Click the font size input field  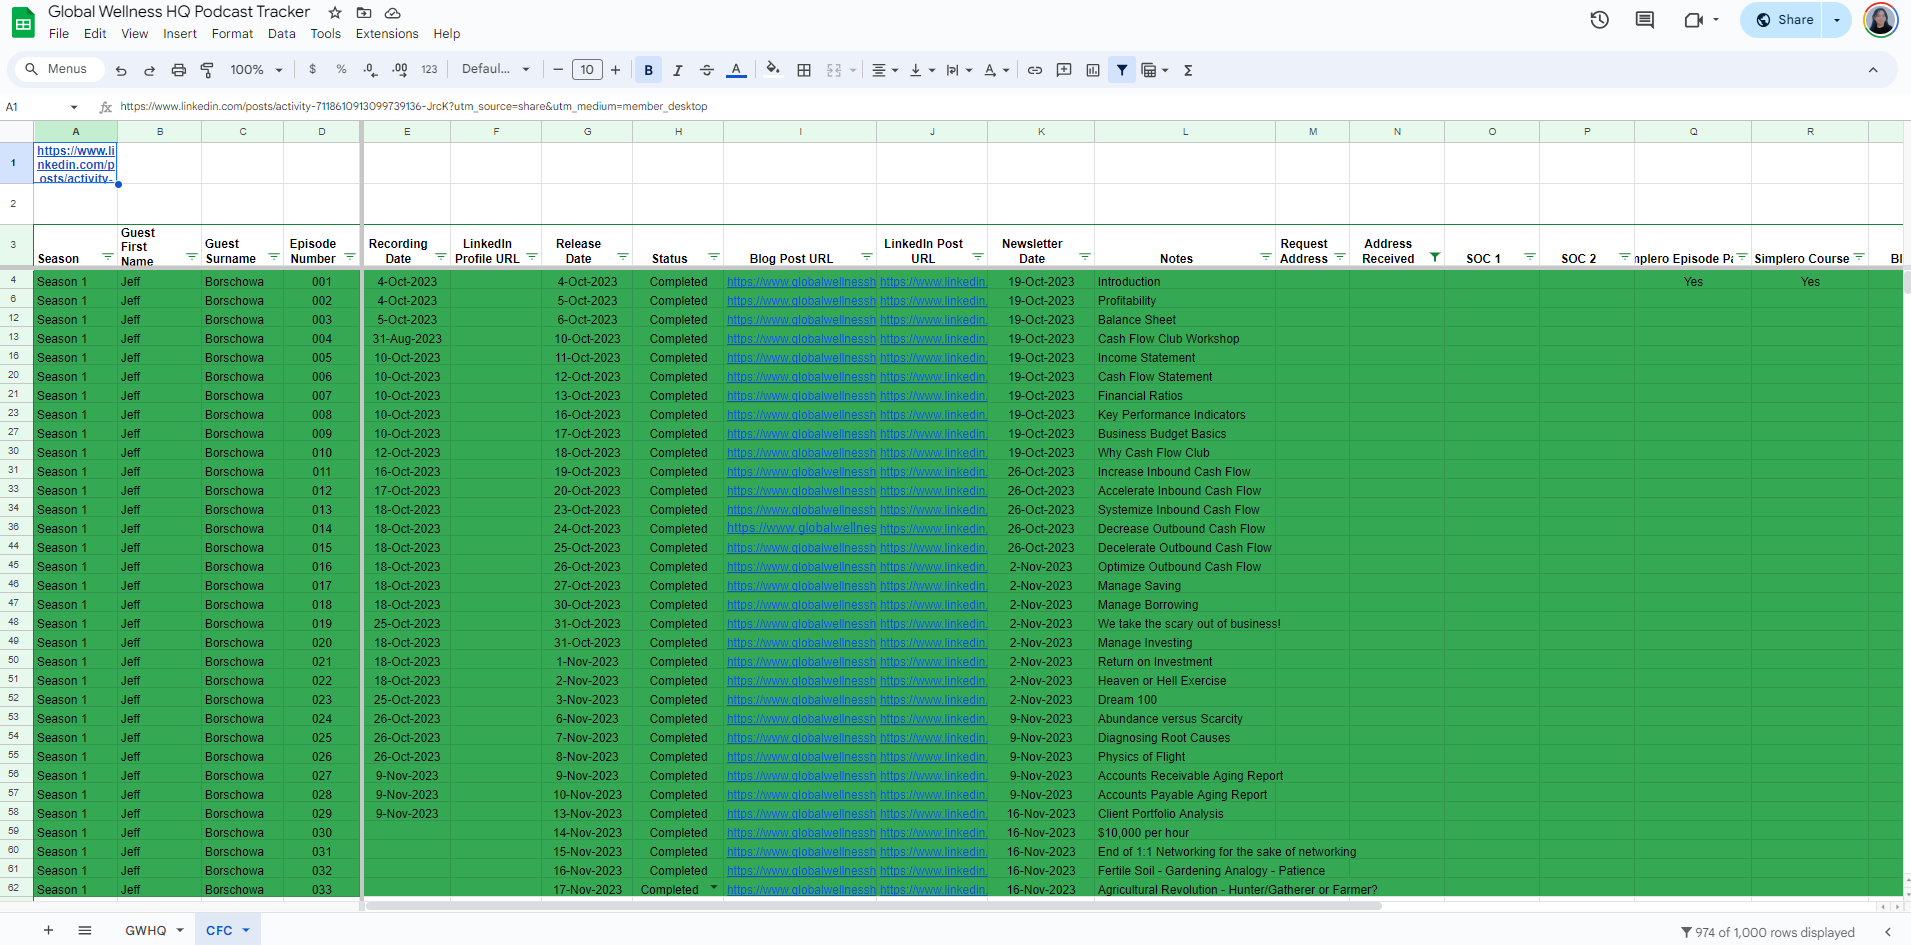click(x=587, y=70)
